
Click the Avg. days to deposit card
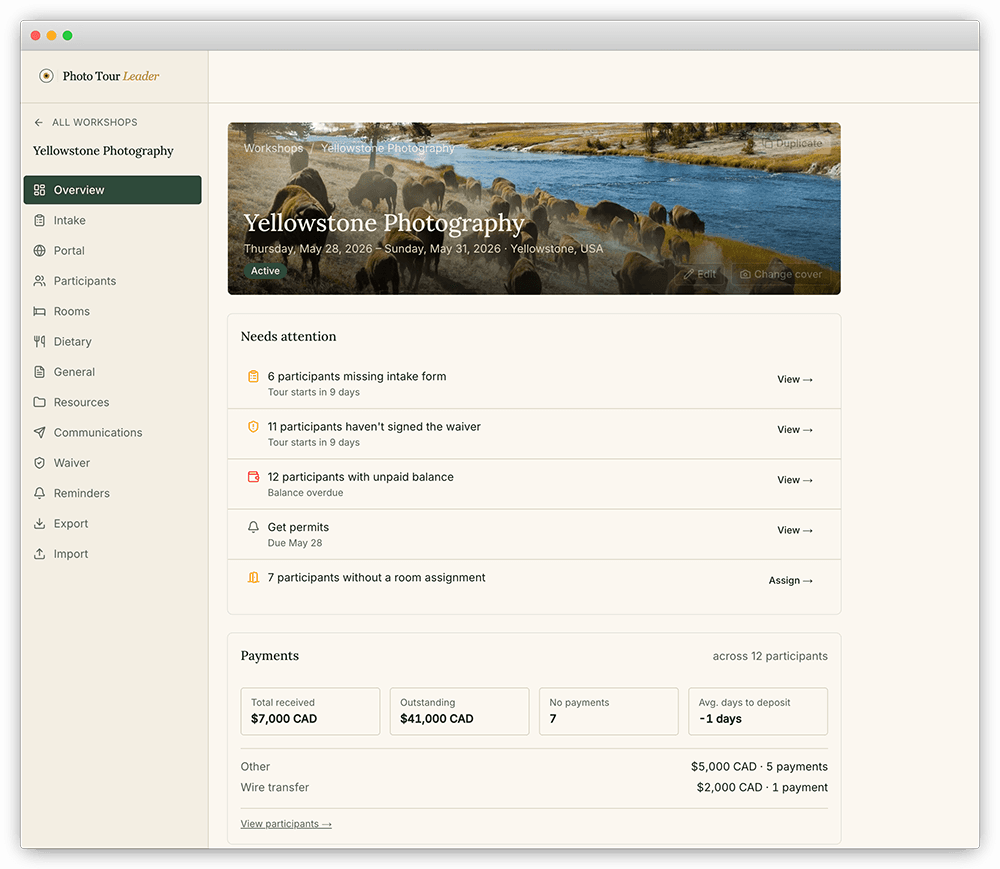click(x=758, y=711)
